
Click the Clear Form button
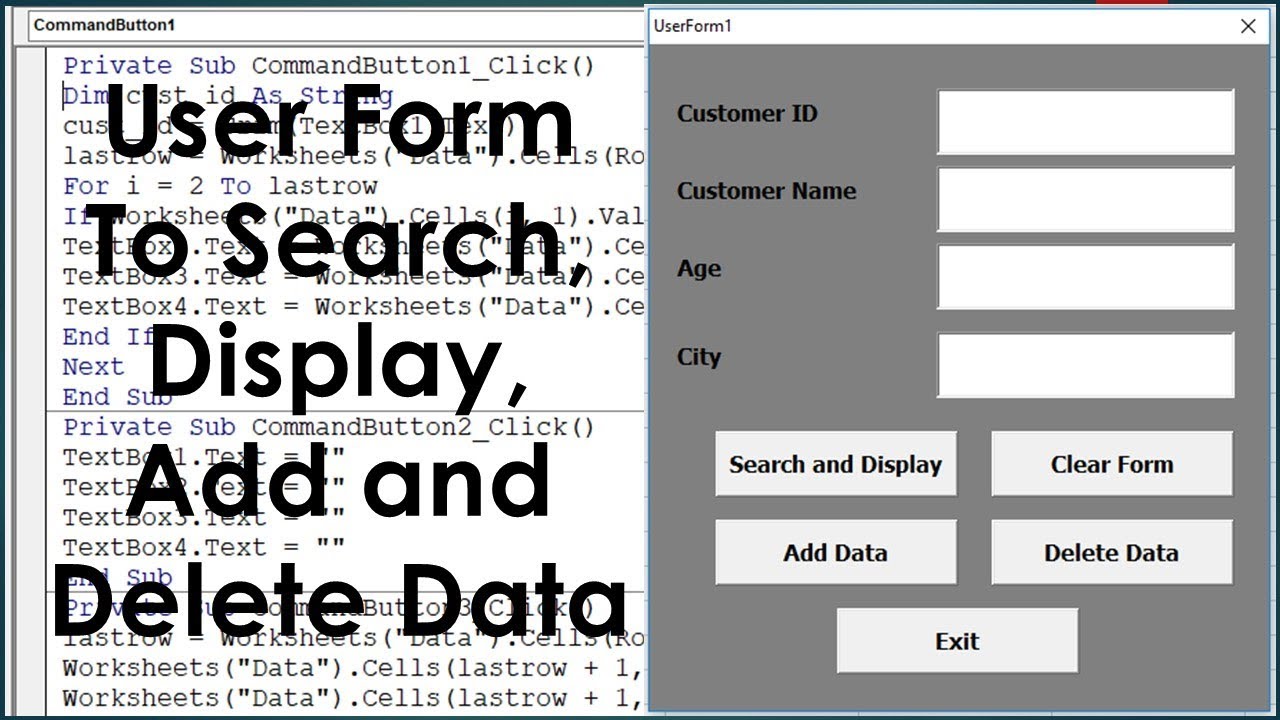1112,464
